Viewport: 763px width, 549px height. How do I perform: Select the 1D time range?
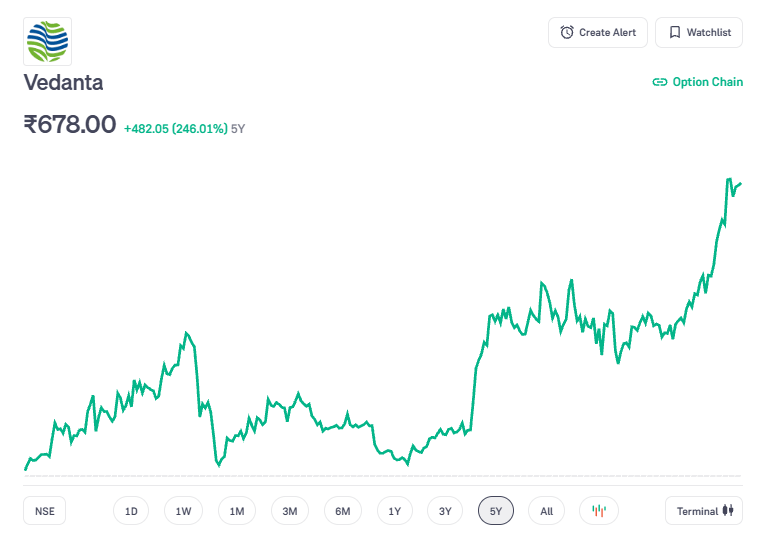coord(131,511)
